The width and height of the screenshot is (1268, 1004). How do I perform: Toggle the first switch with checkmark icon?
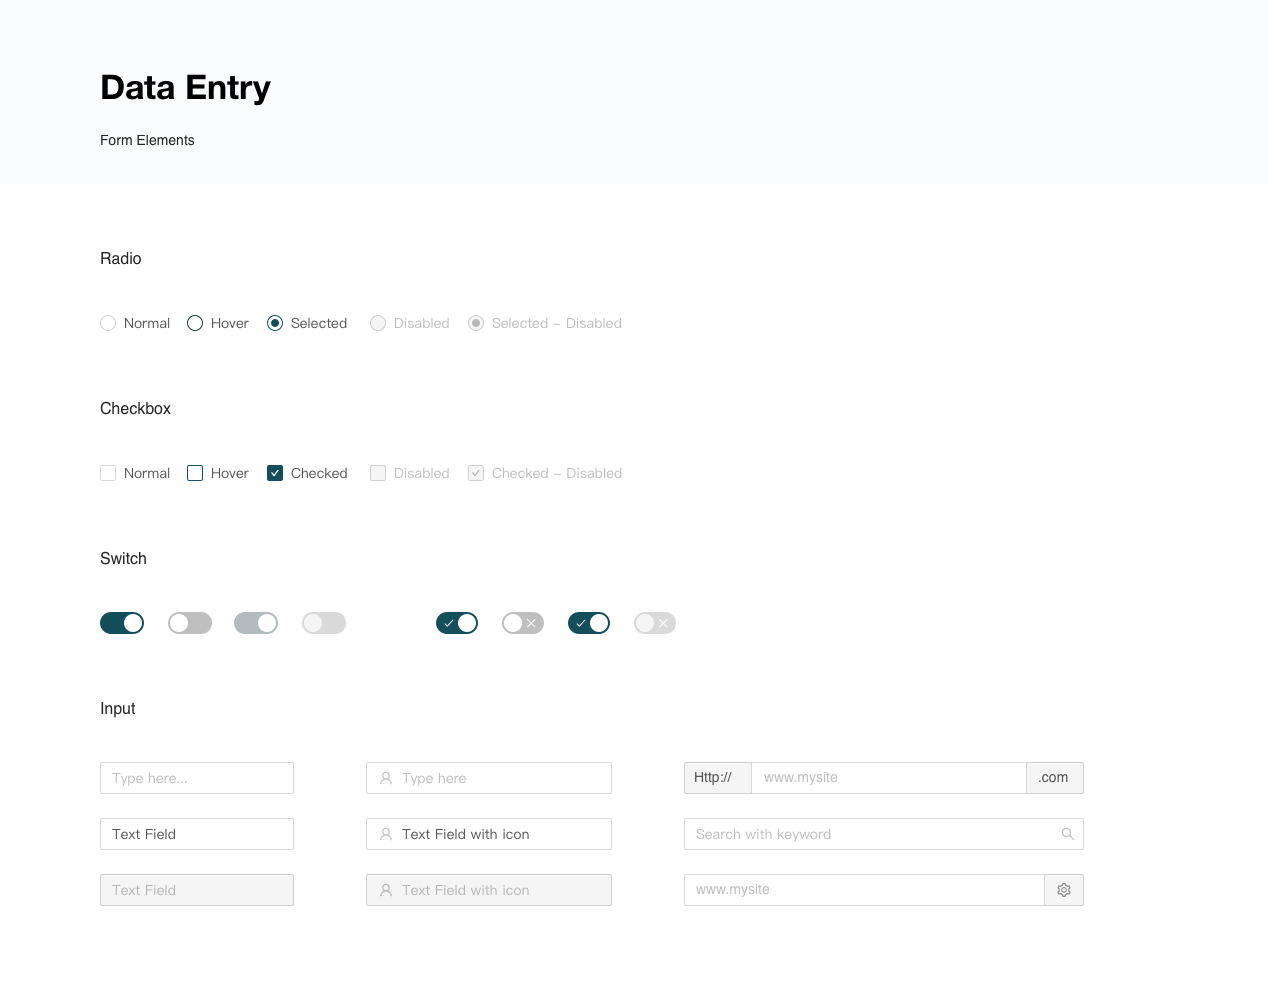[x=457, y=623]
